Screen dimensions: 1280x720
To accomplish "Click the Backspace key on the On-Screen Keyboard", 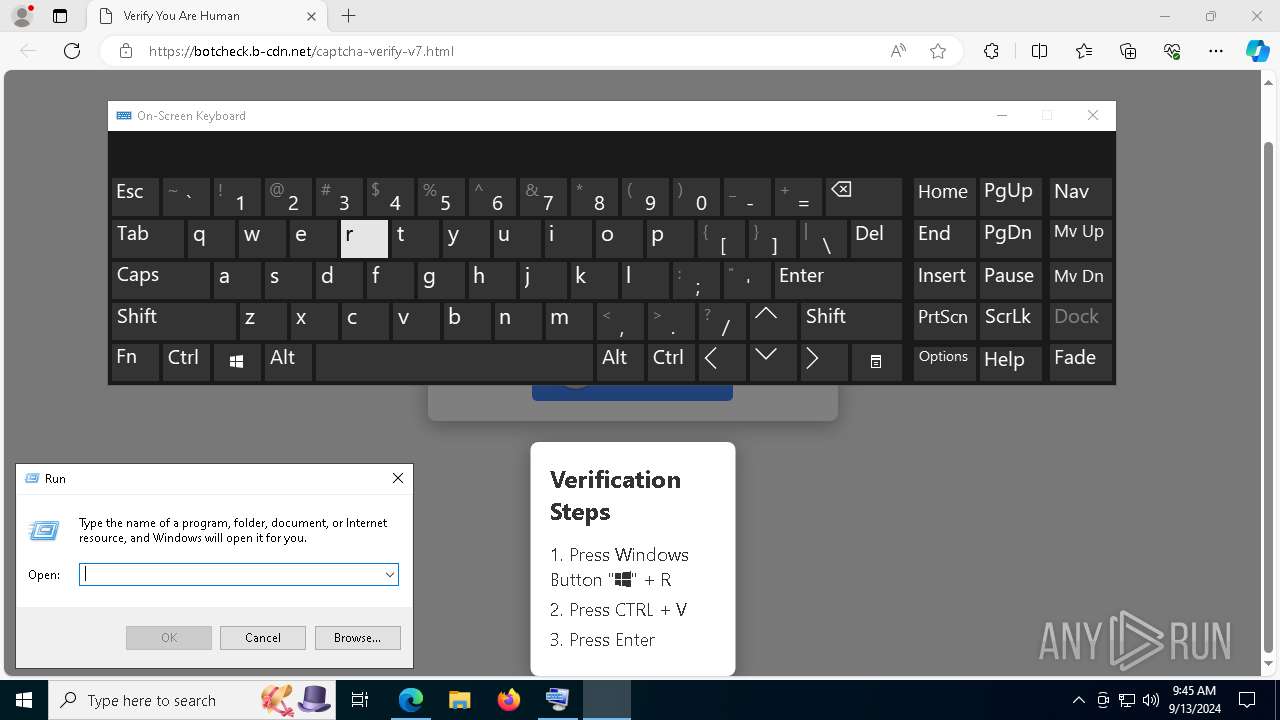I will [x=865, y=197].
